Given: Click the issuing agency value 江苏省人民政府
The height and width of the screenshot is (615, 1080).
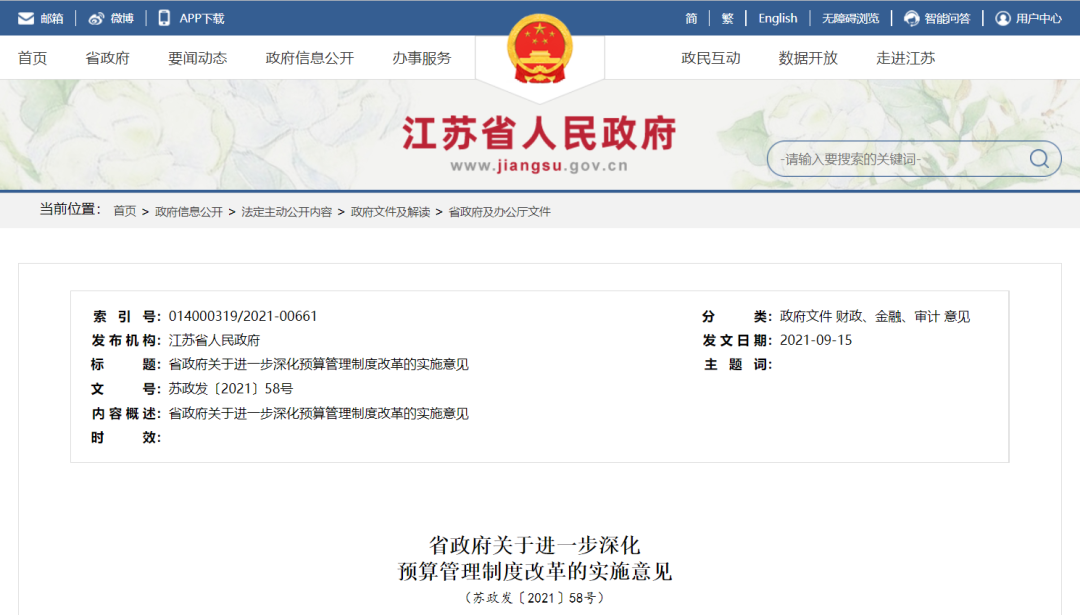Looking at the screenshot, I should coord(214,340).
